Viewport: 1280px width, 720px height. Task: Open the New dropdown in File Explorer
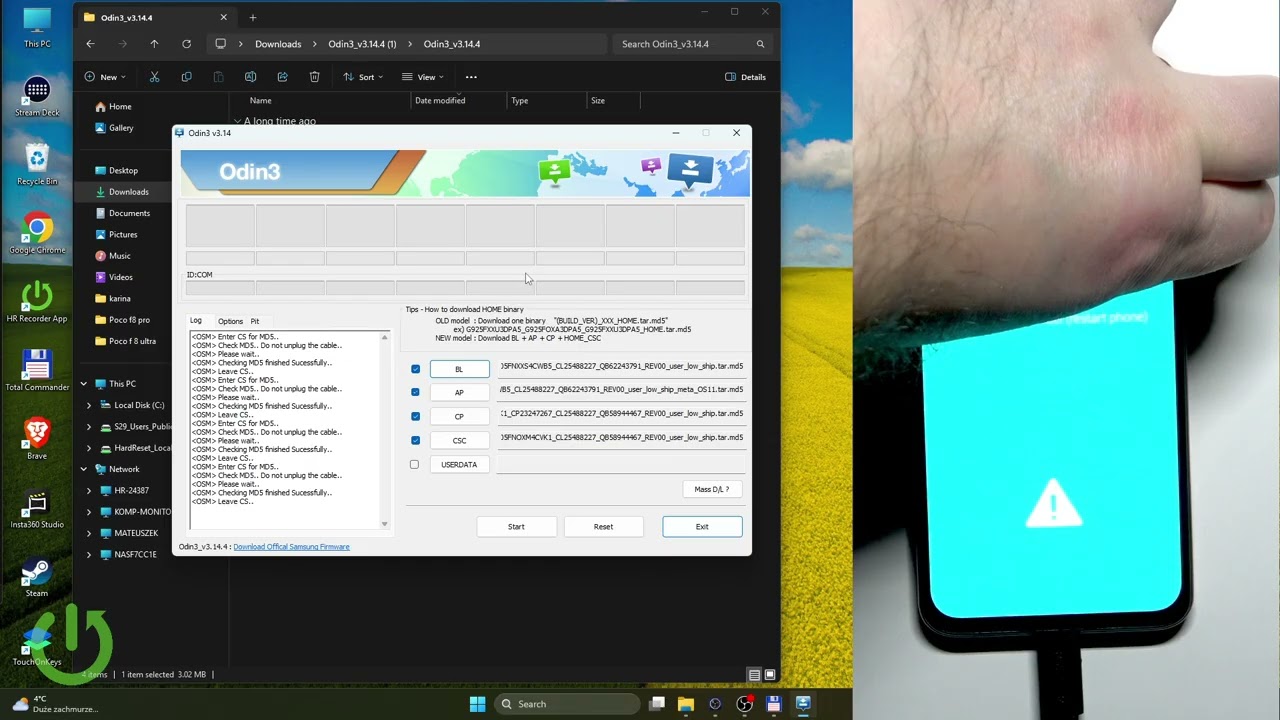[103, 77]
